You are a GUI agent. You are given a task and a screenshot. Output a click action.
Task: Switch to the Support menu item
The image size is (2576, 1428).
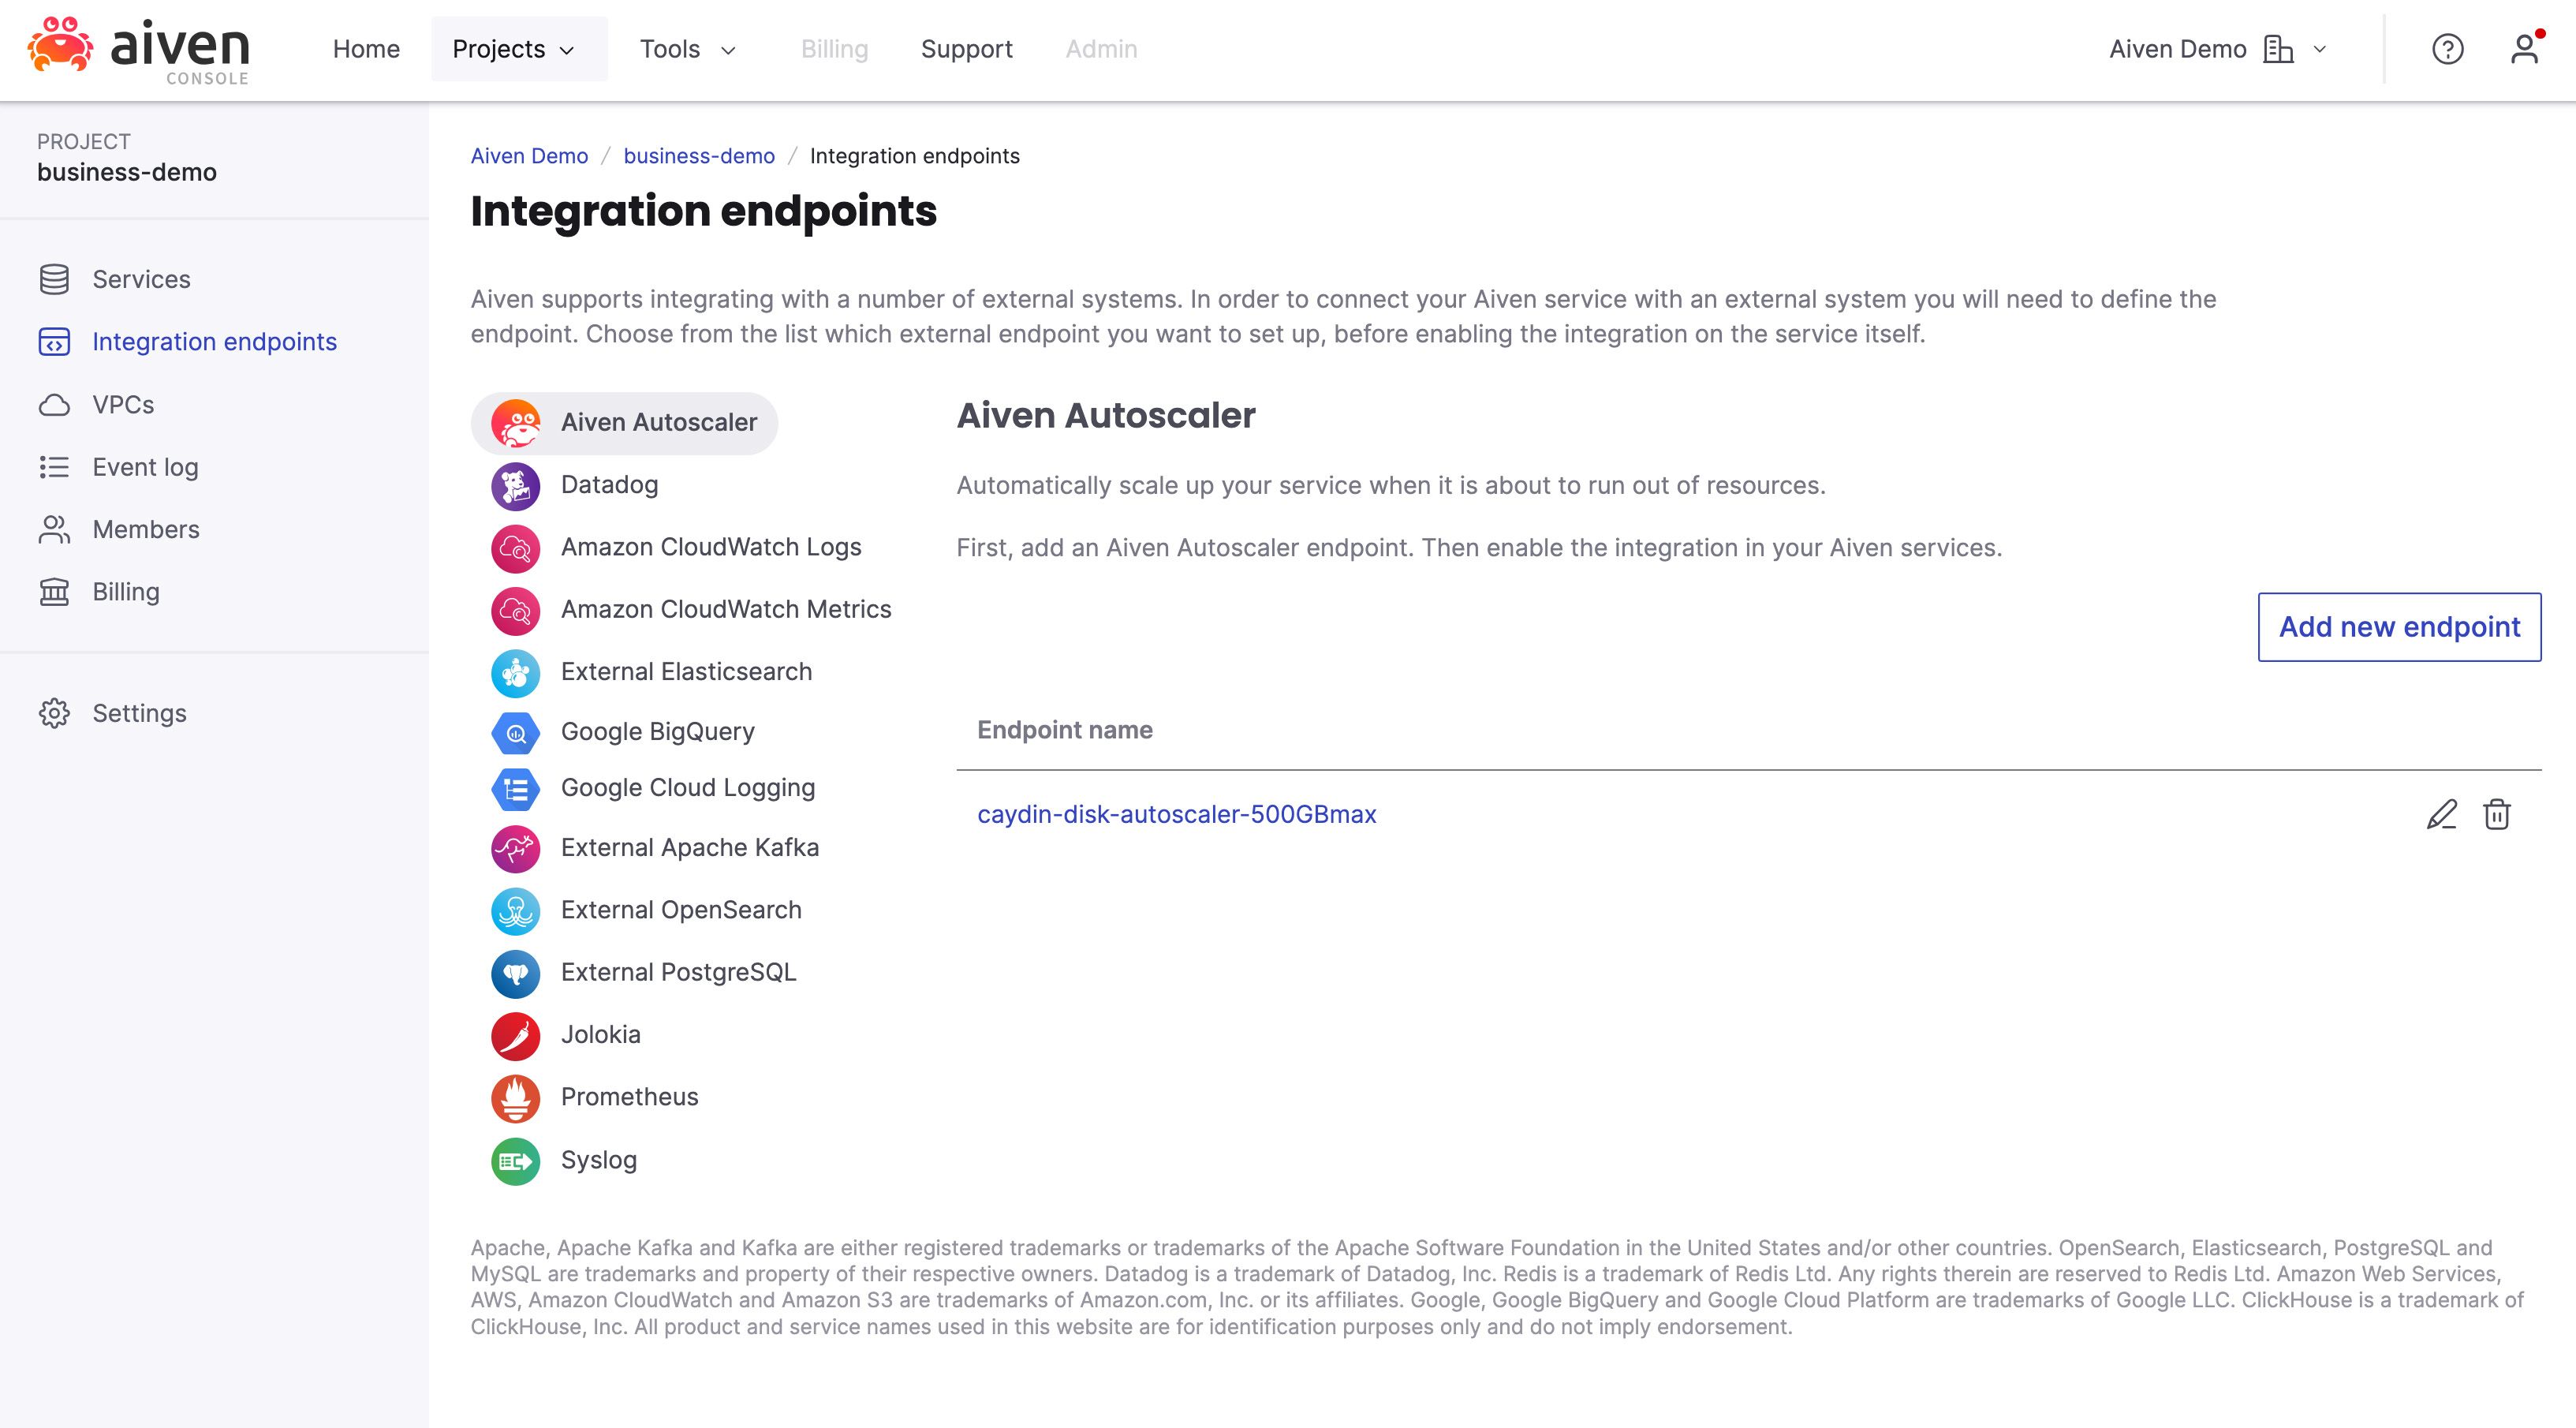tap(966, 48)
